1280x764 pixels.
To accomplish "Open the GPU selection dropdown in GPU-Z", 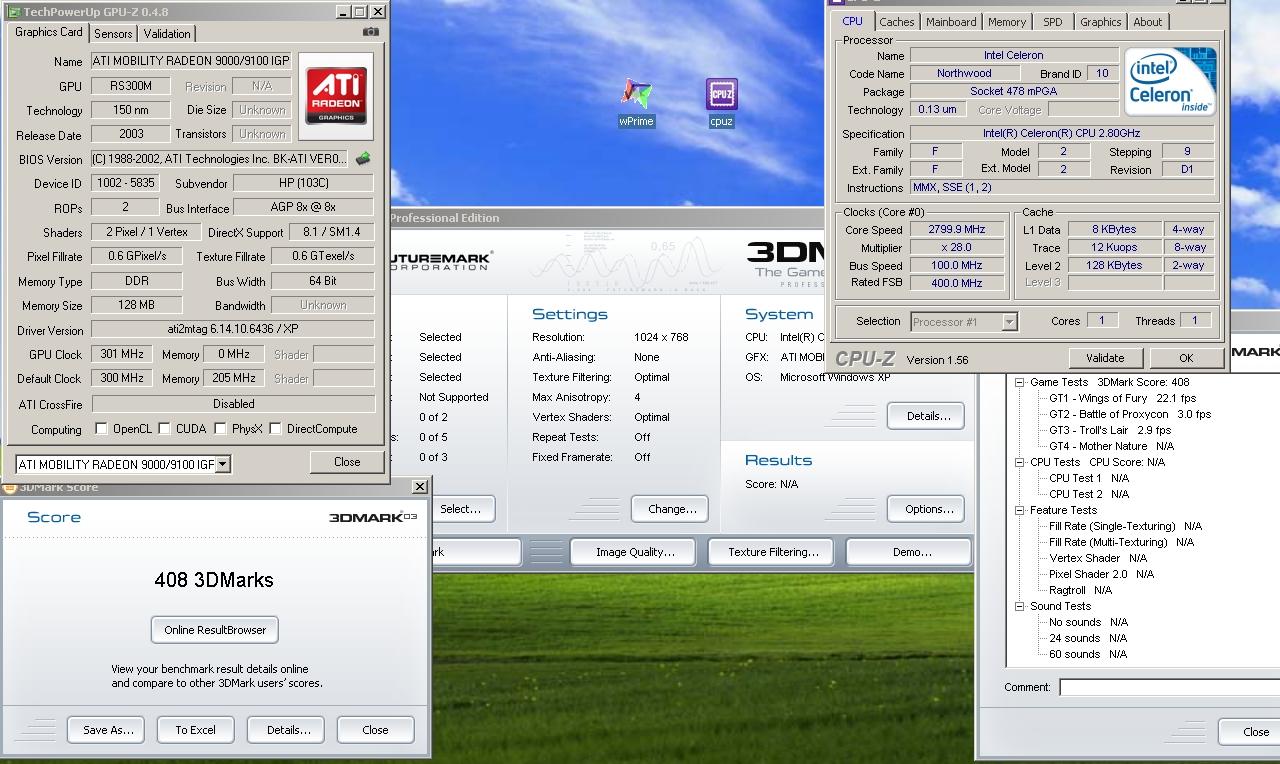I will 223,464.
